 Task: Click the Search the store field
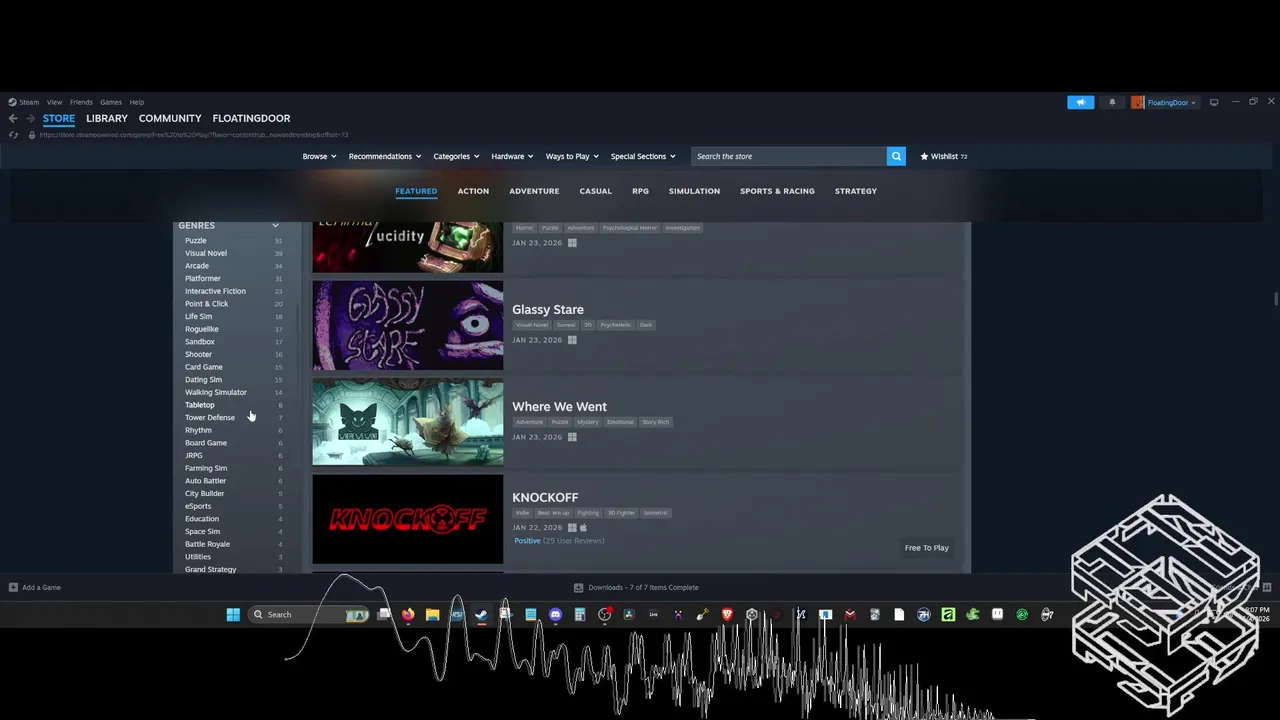[x=789, y=156]
